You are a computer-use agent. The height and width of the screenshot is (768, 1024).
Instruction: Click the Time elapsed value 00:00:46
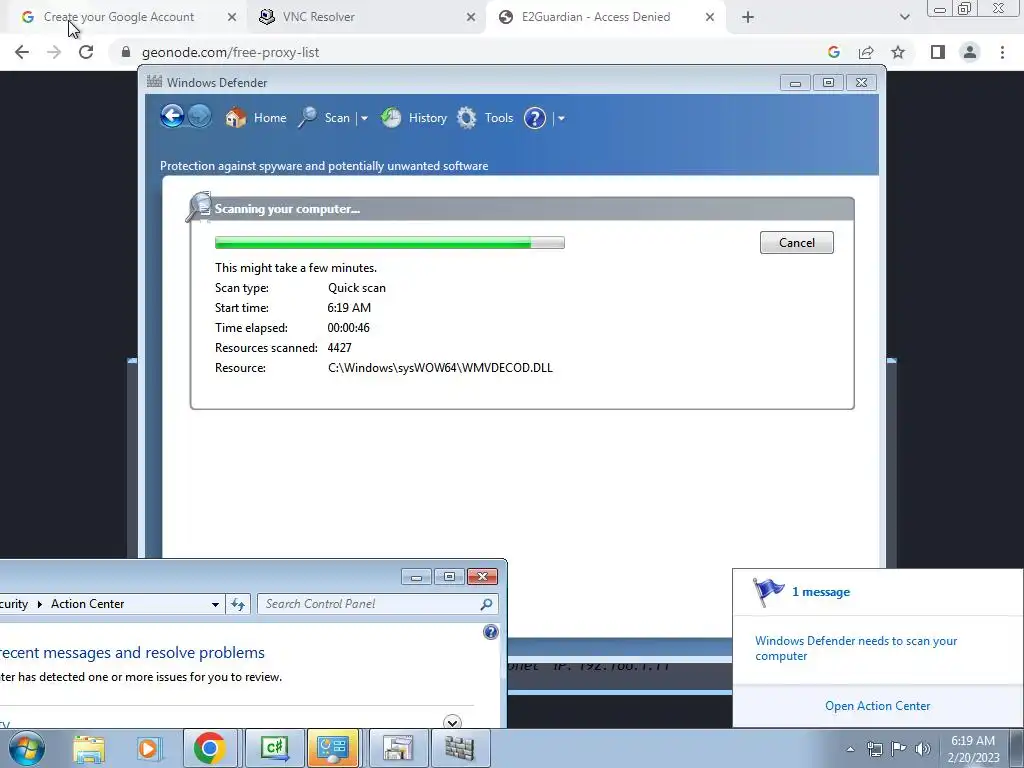point(348,328)
